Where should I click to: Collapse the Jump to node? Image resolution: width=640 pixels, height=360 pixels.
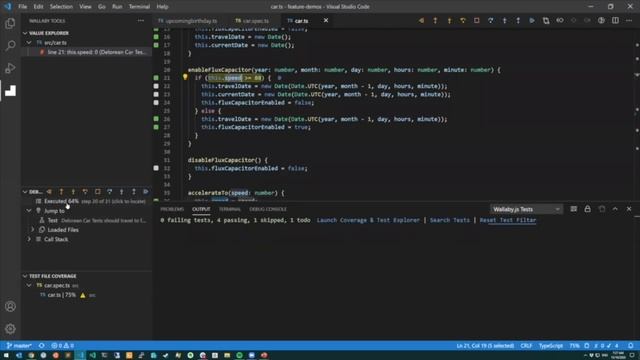point(29,211)
